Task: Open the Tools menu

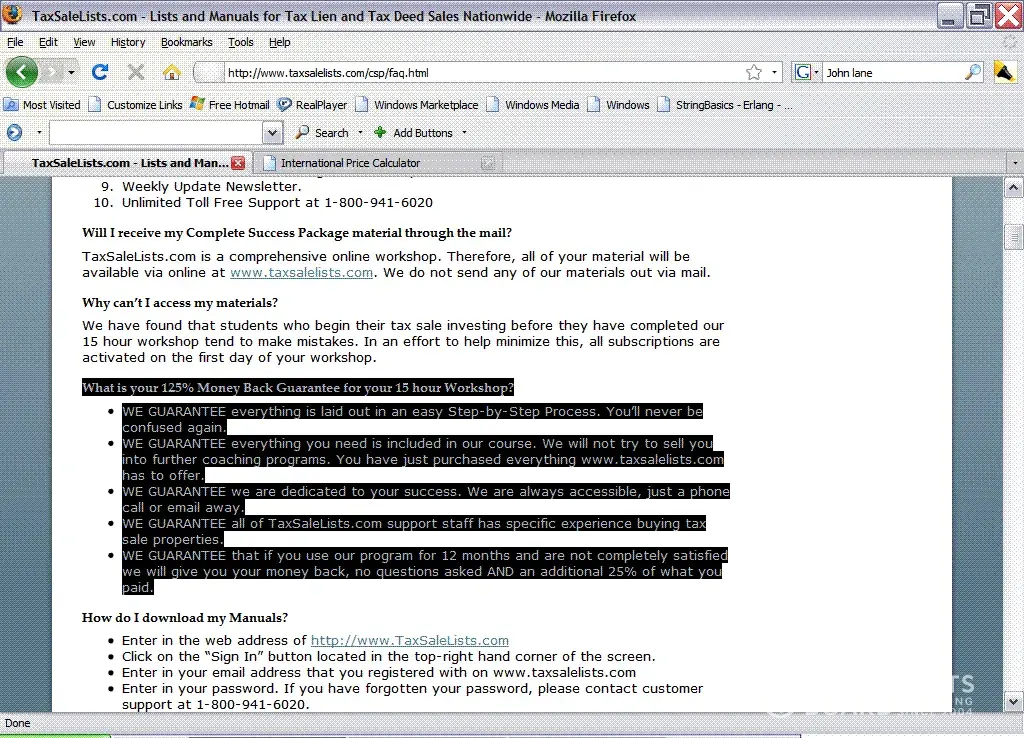Action: [240, 42]
